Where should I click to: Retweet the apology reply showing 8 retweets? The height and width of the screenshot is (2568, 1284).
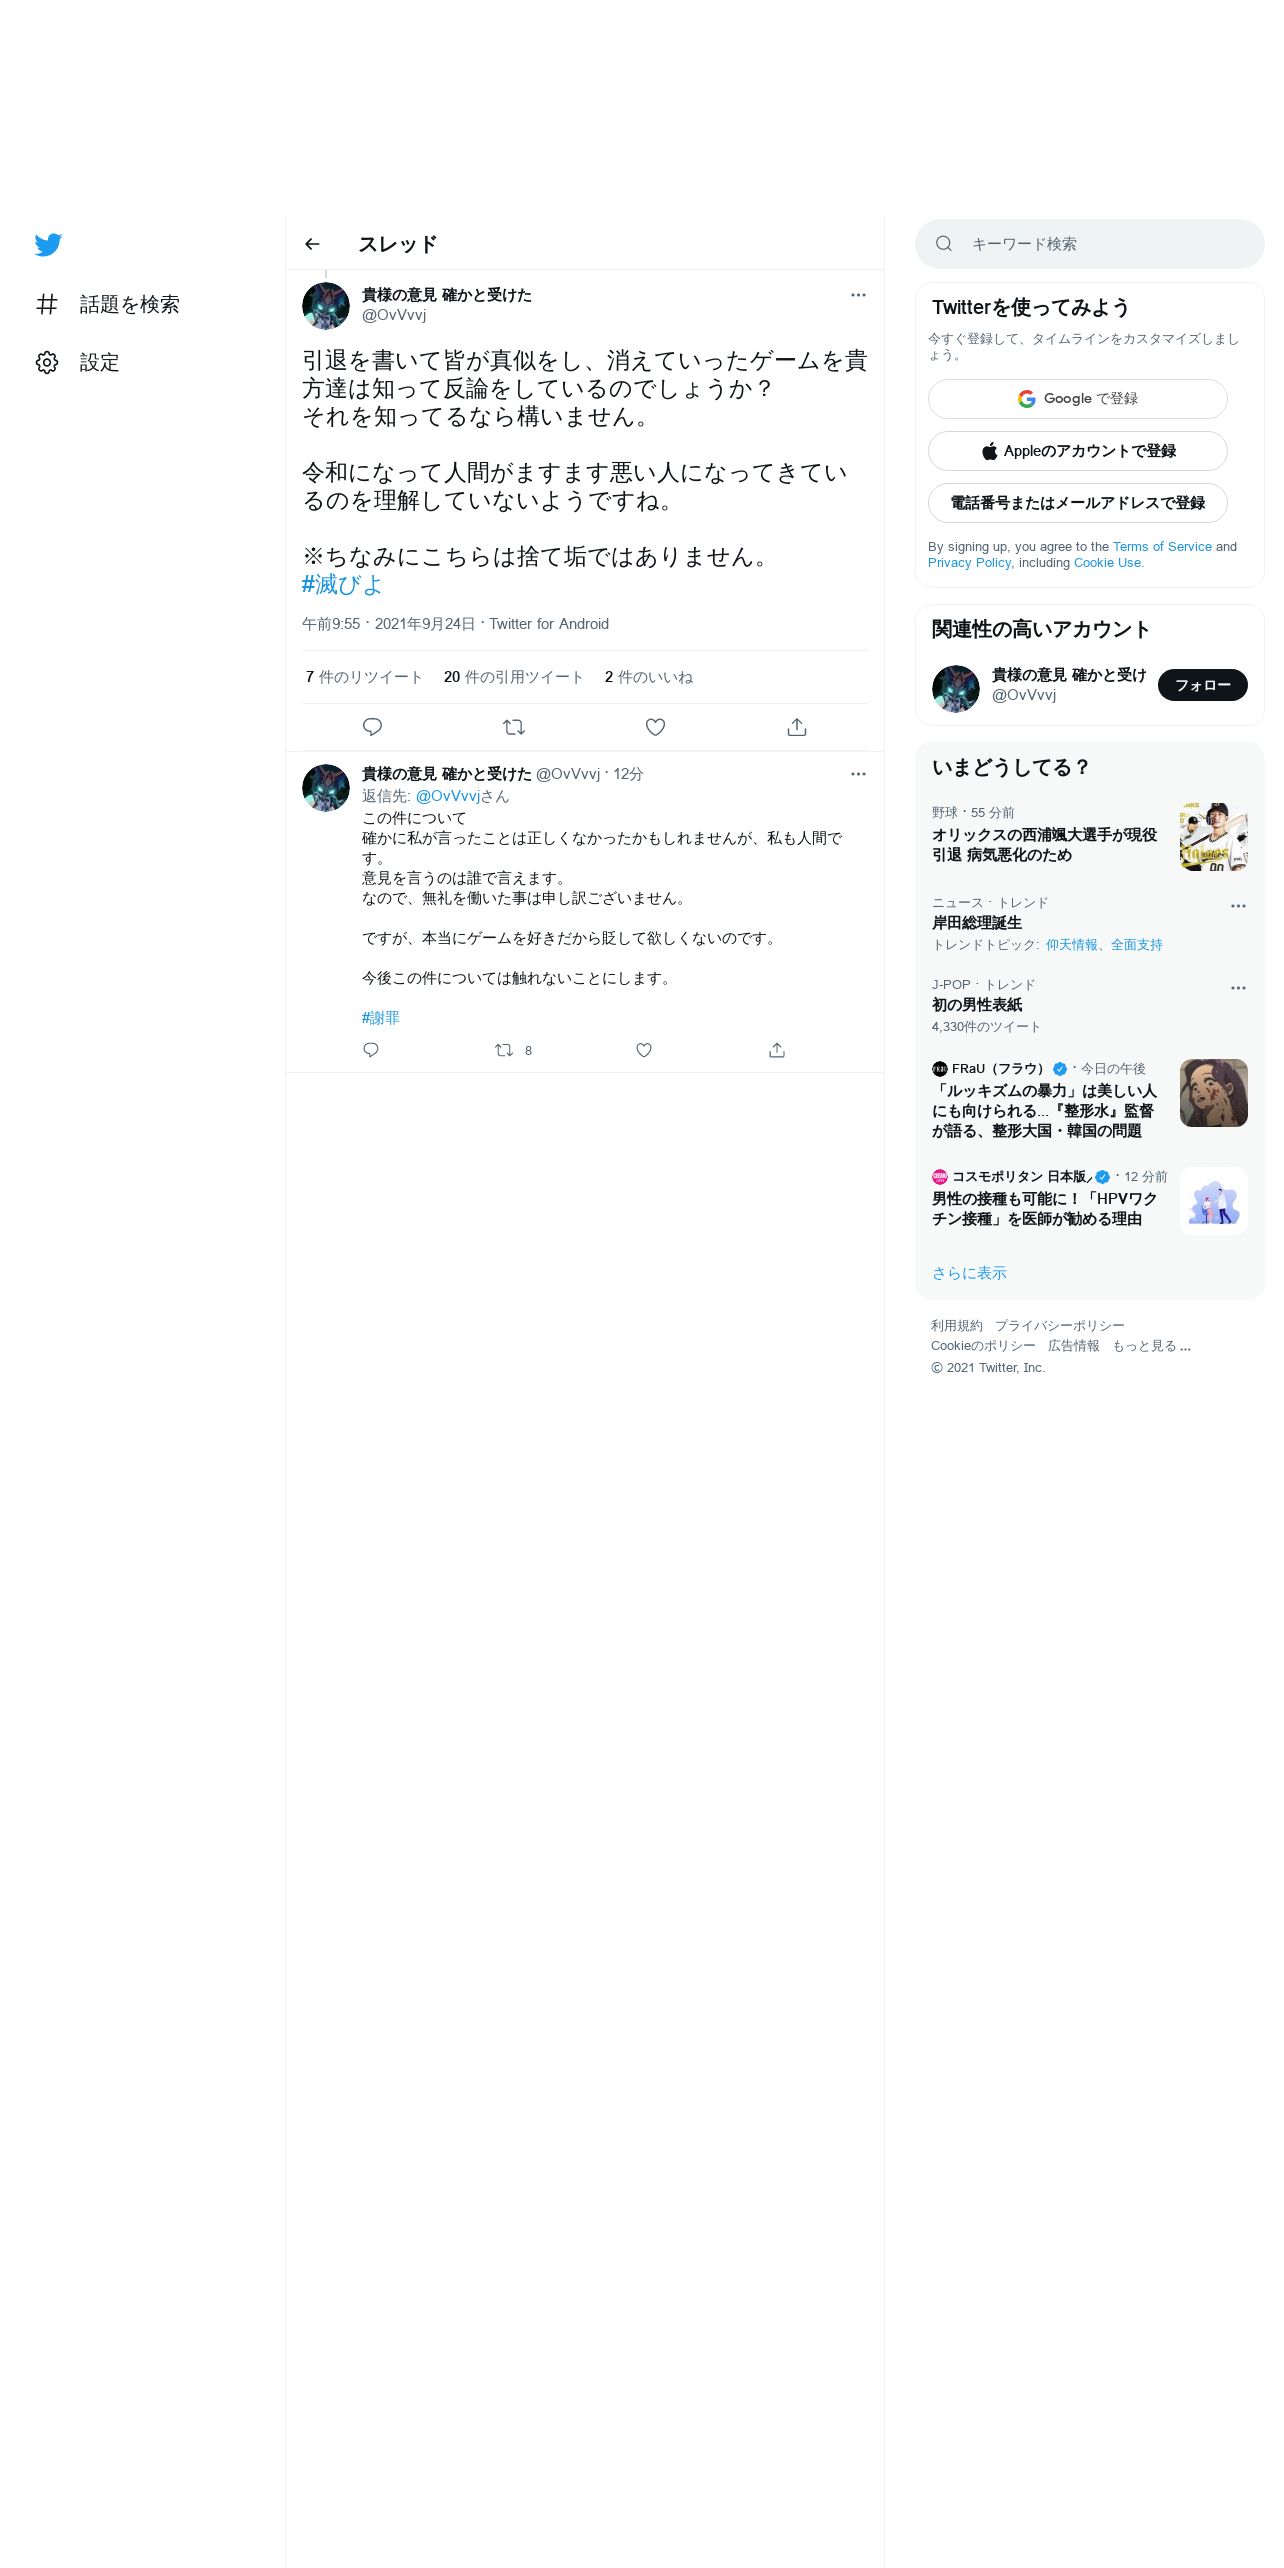(x=513, y=1050)
